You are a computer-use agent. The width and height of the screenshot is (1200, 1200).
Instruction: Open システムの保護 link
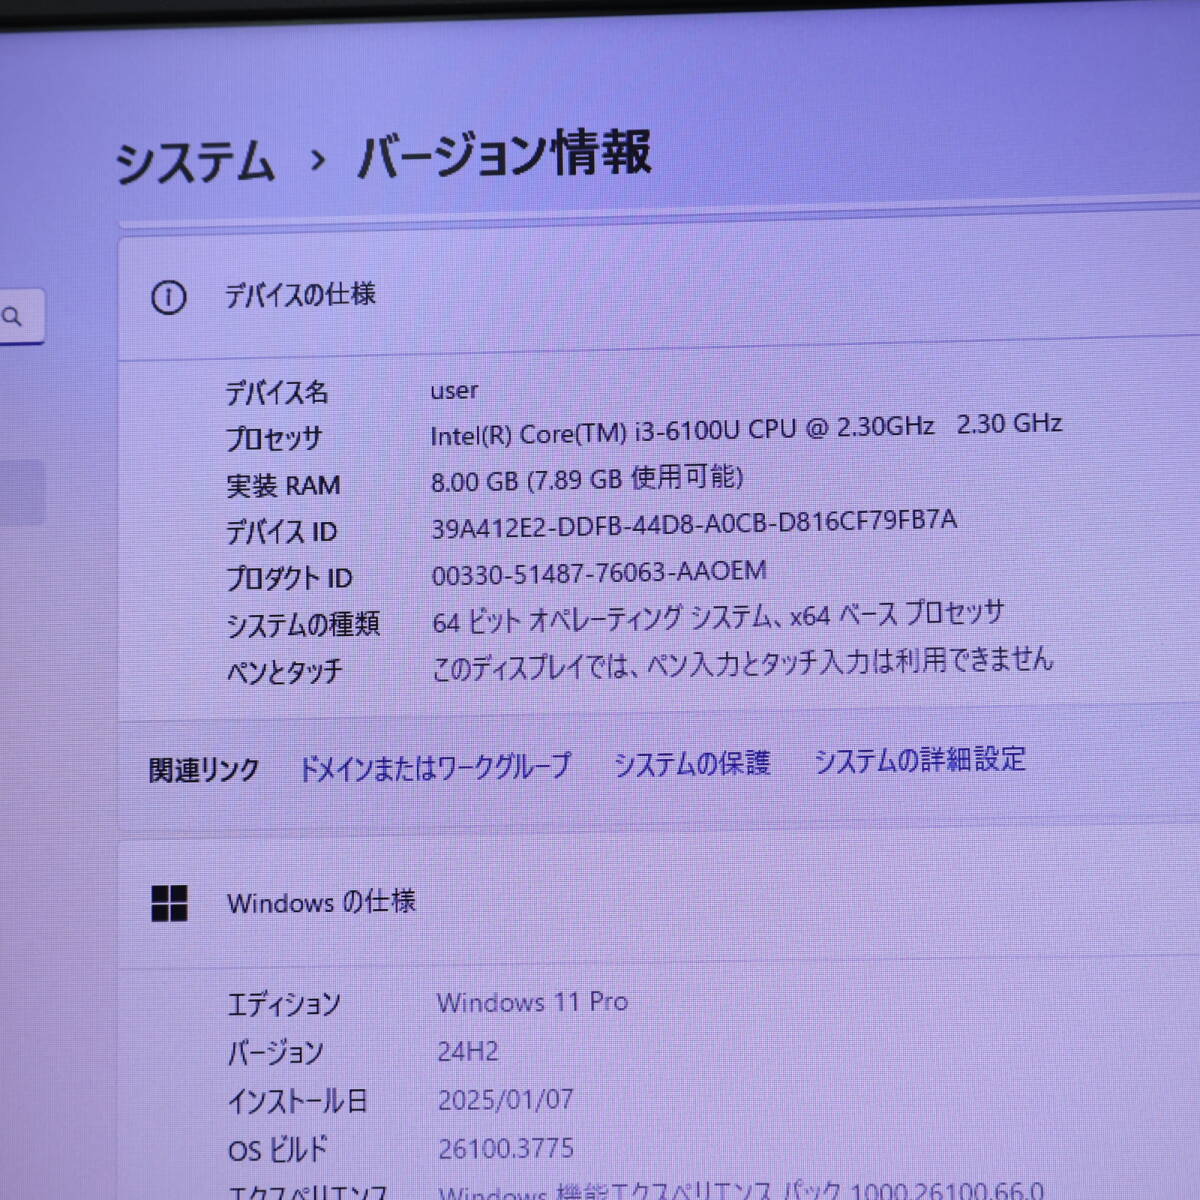tap(692, 764)
